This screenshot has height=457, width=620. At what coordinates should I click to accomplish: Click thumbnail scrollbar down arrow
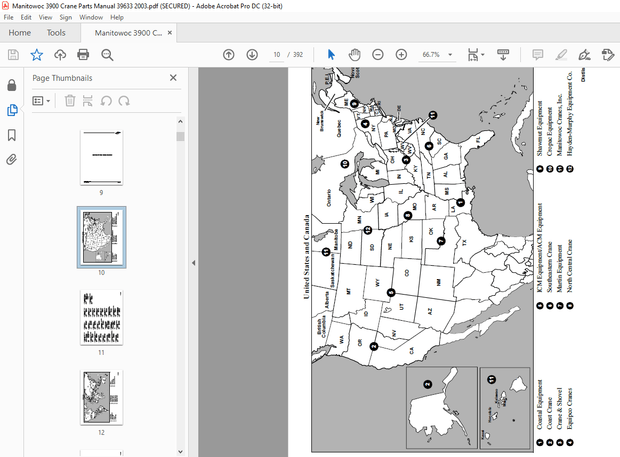tap(180, 451)
